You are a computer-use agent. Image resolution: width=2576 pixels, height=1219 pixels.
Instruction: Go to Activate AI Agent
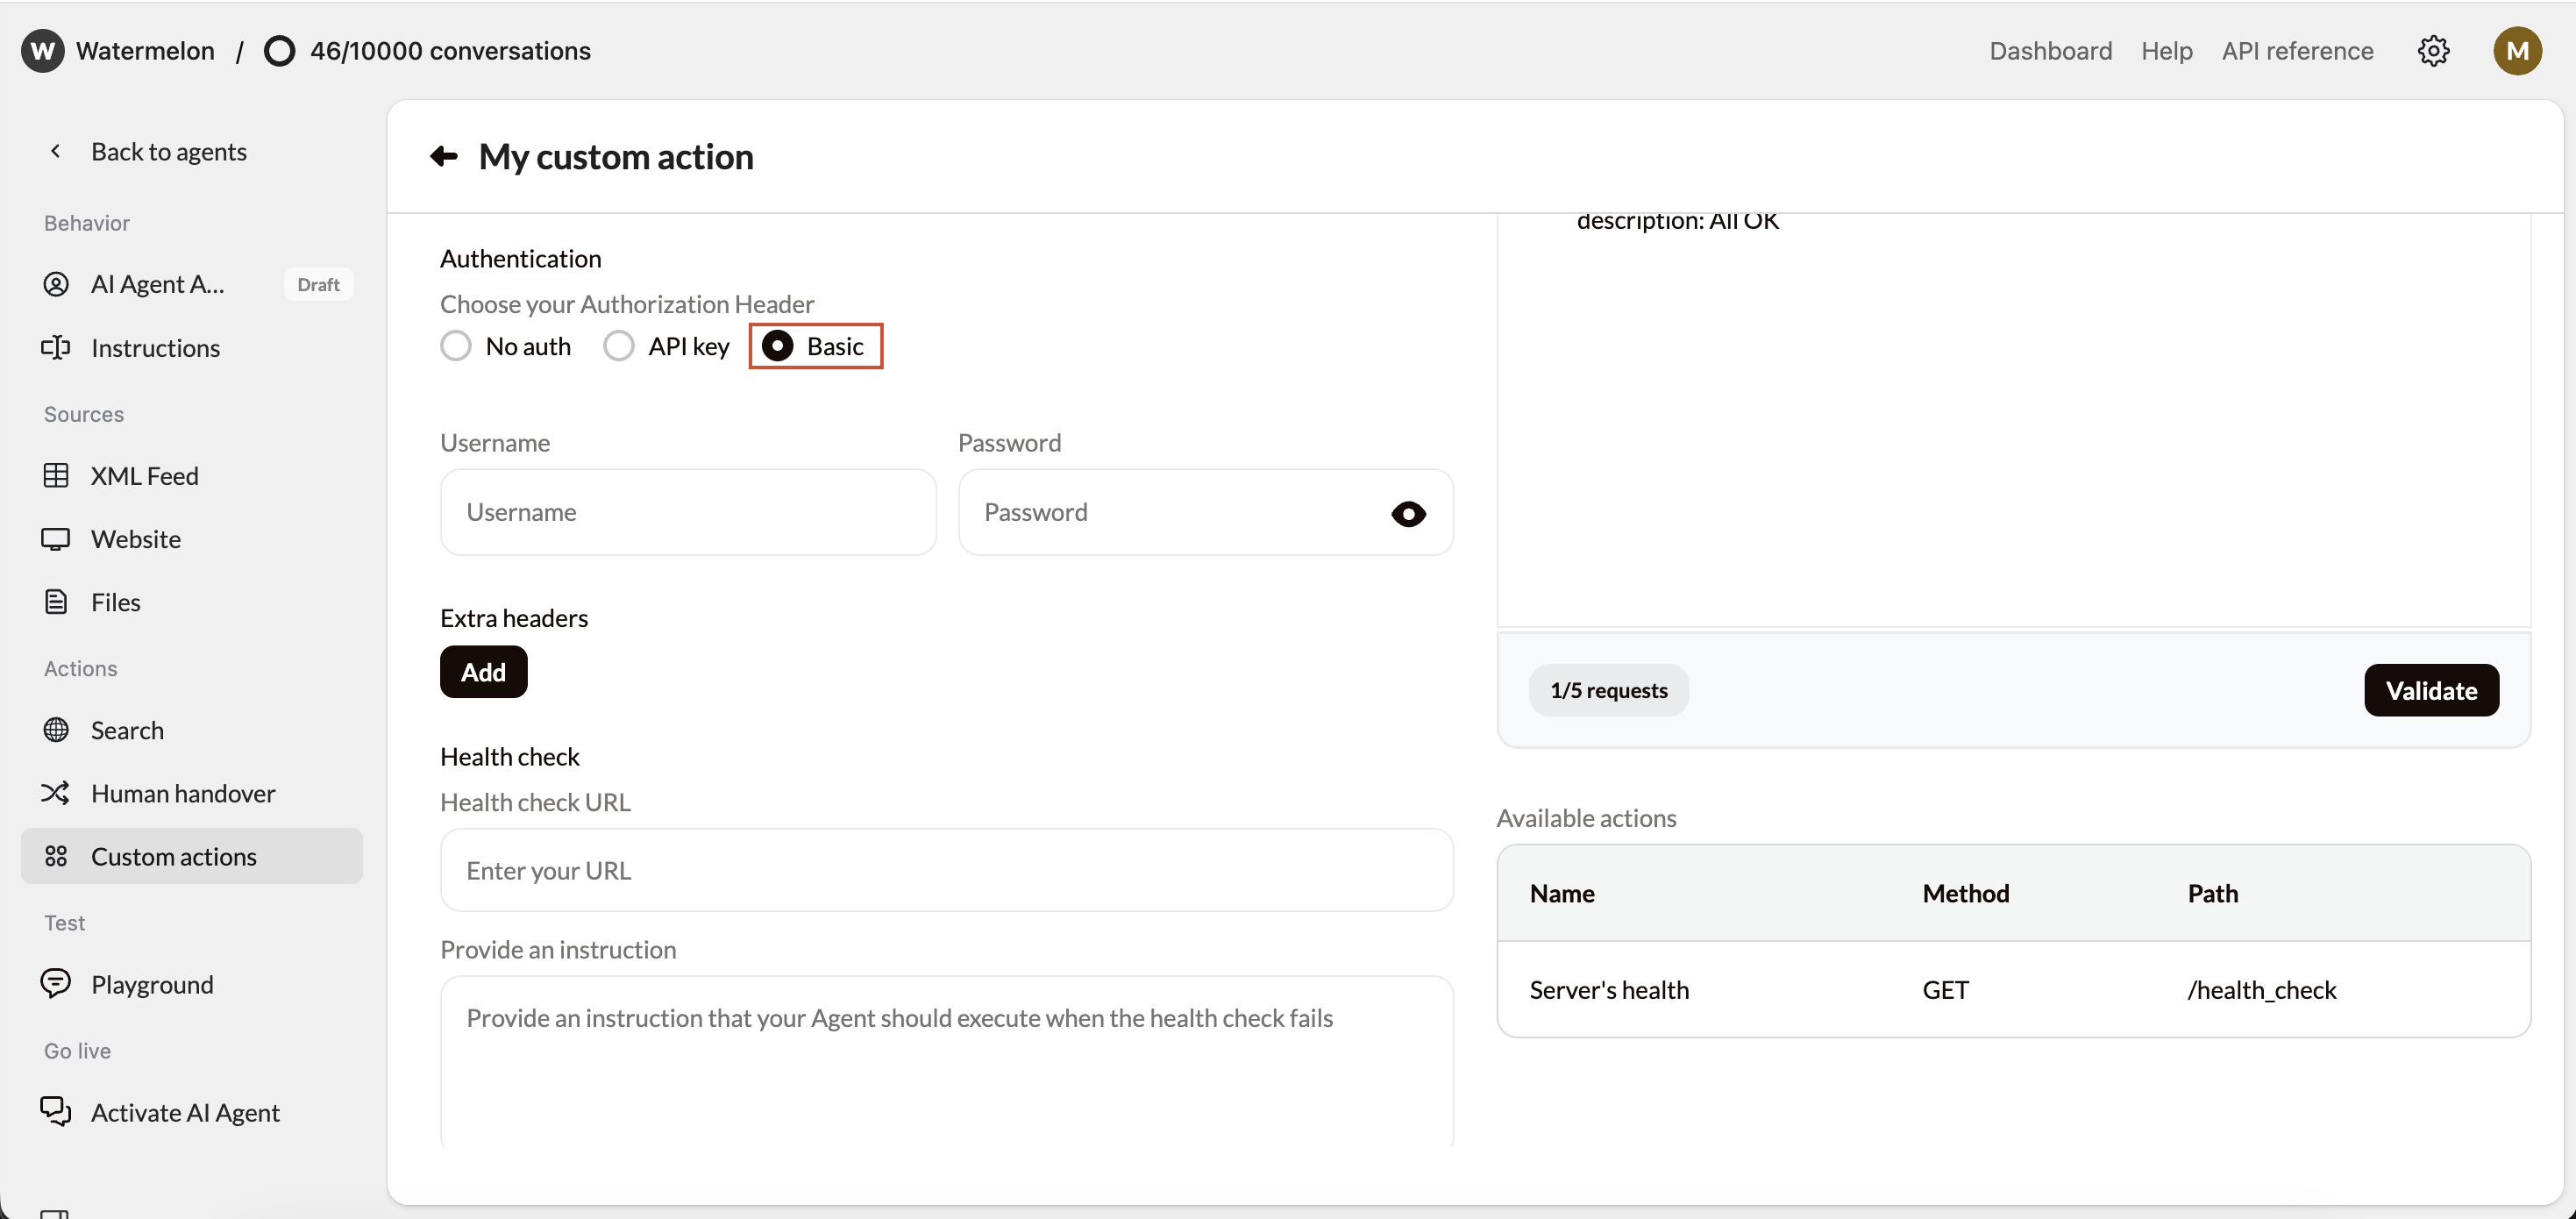[185, 1112]
